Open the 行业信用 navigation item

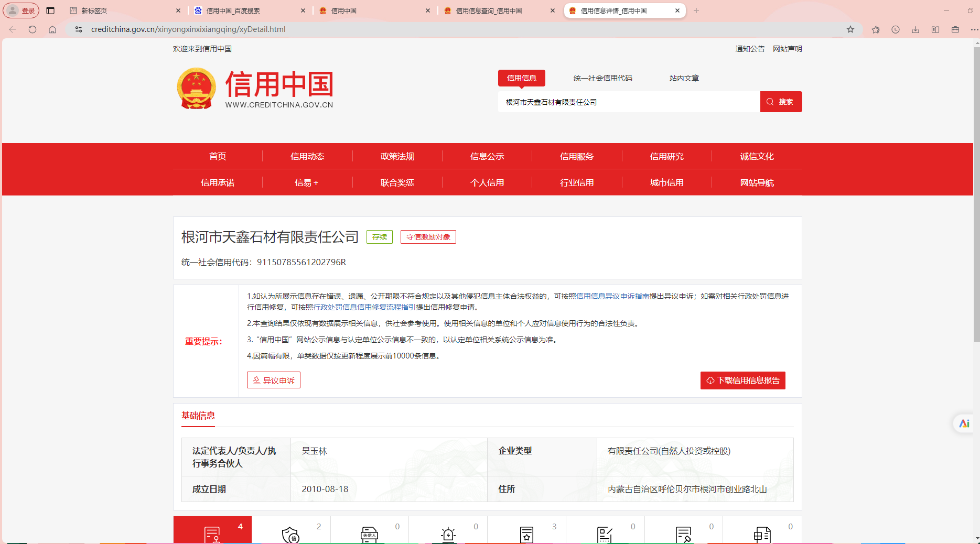(x=576, y=183)
